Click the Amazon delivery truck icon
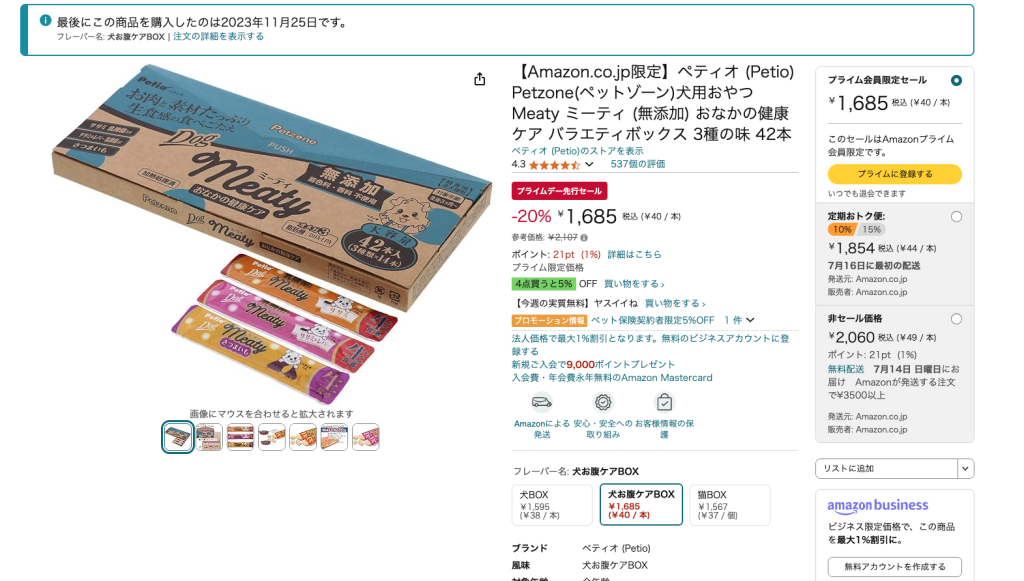The image size is (1024, 581). (541, 402)
